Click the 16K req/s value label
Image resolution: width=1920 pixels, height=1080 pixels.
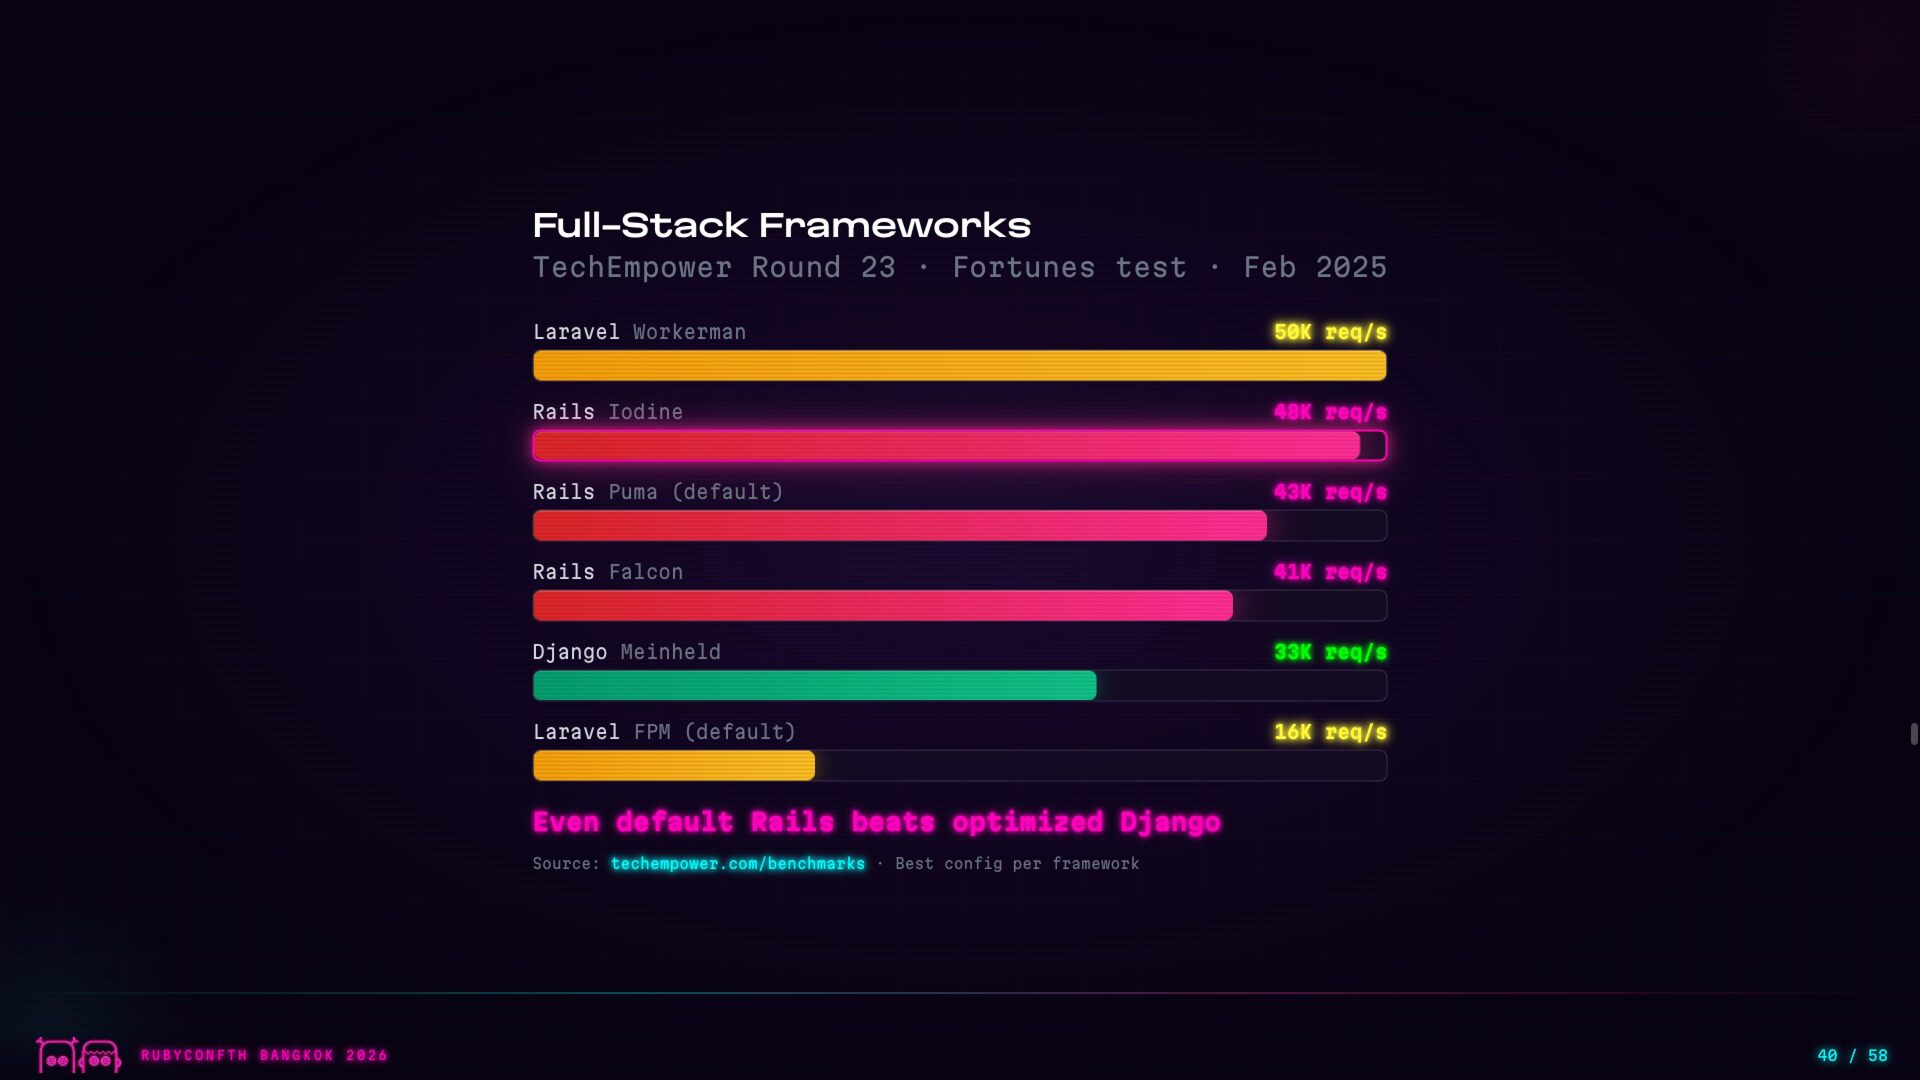pyautogui.click(x=1330, y=732)
